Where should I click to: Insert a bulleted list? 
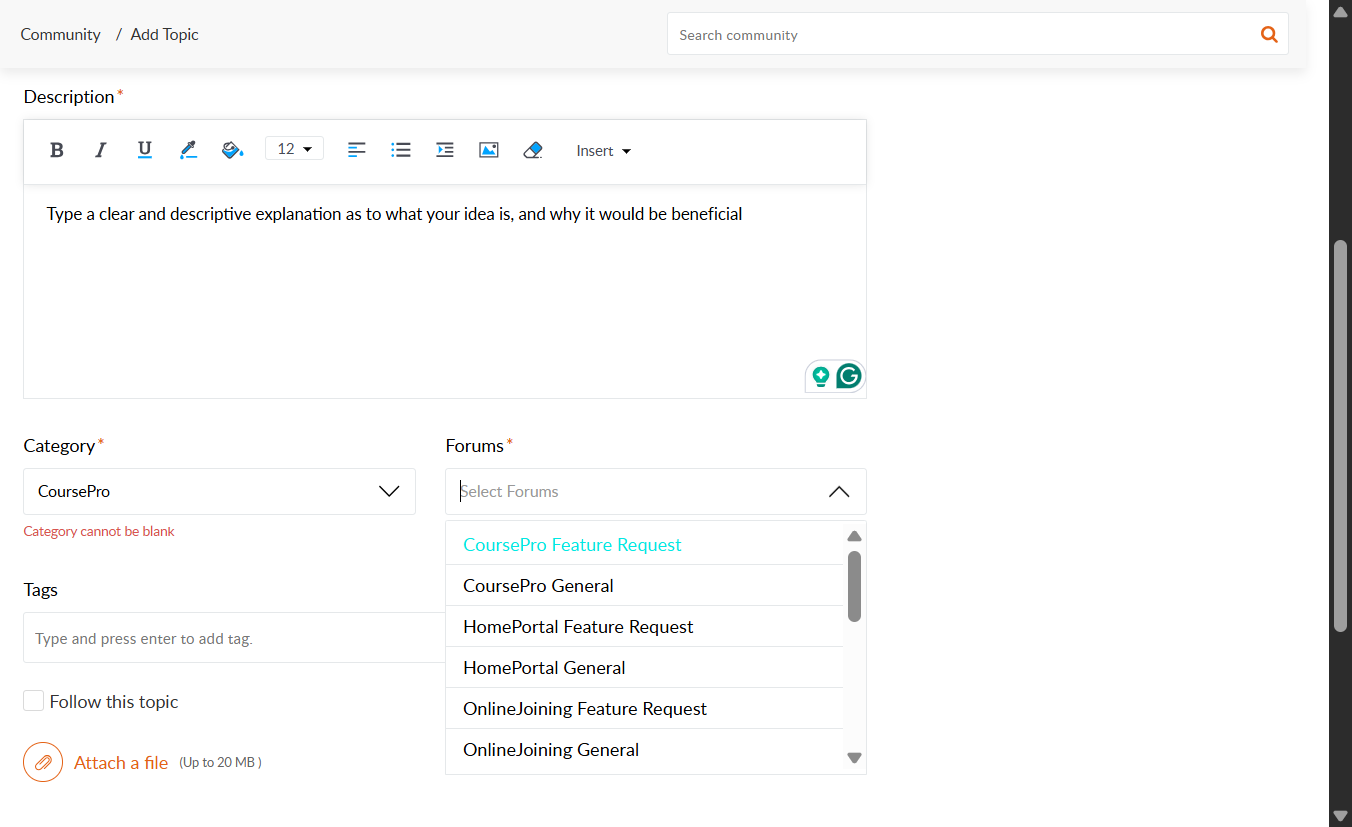point(401,150)
